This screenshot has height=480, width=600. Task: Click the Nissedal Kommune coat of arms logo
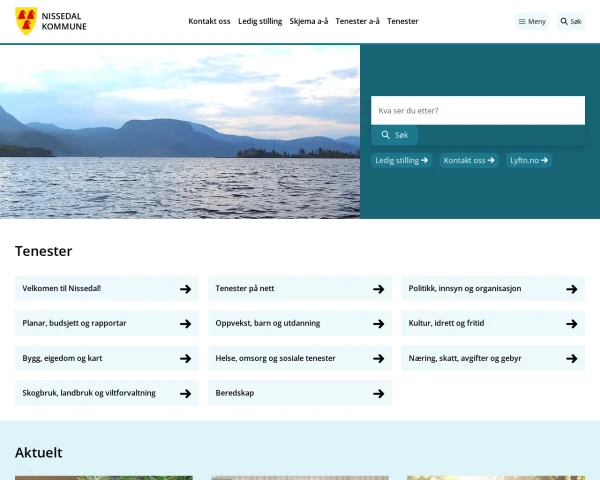pos(26,21)
